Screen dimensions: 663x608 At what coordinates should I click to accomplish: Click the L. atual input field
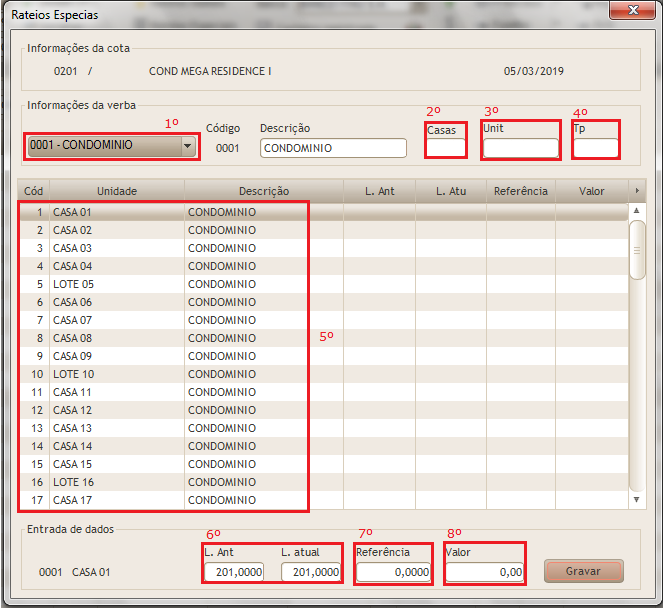[x=311, y=572]
